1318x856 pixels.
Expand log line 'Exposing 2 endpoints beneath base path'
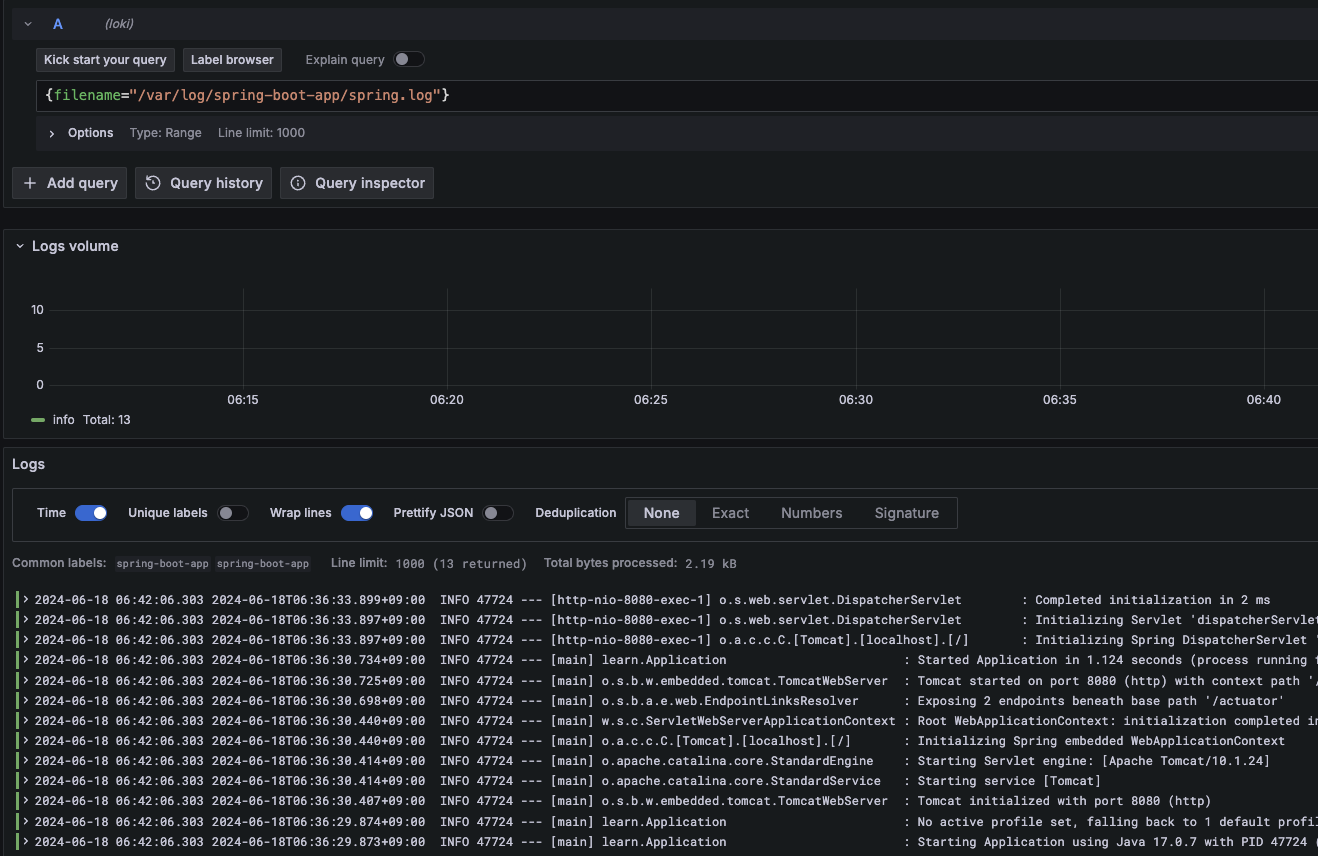26,701
